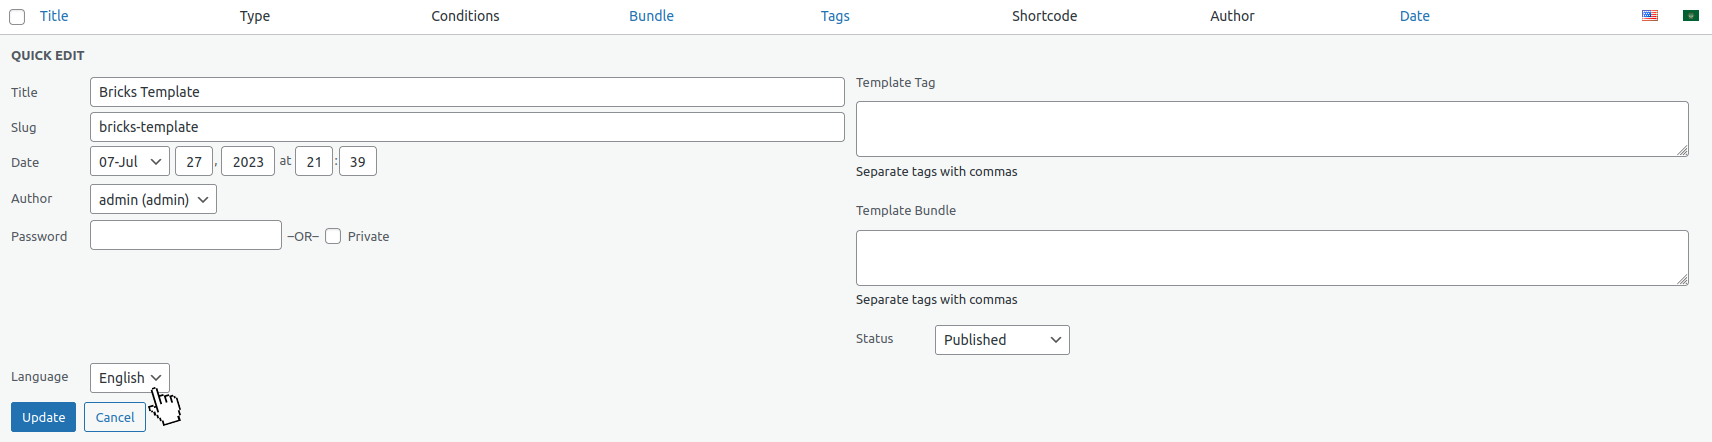Screen dimensions: 1712x442
Task: Cancel the quick edit
Action: 115,417
